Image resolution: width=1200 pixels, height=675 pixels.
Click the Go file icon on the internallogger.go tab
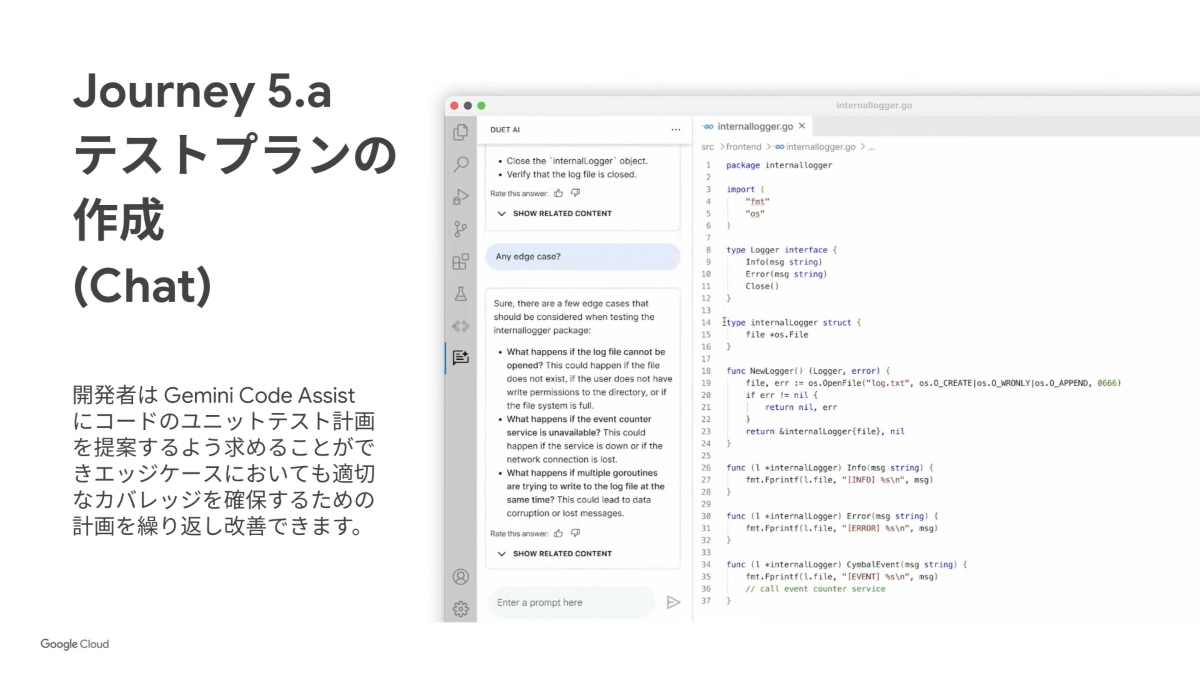pos(708,127)
